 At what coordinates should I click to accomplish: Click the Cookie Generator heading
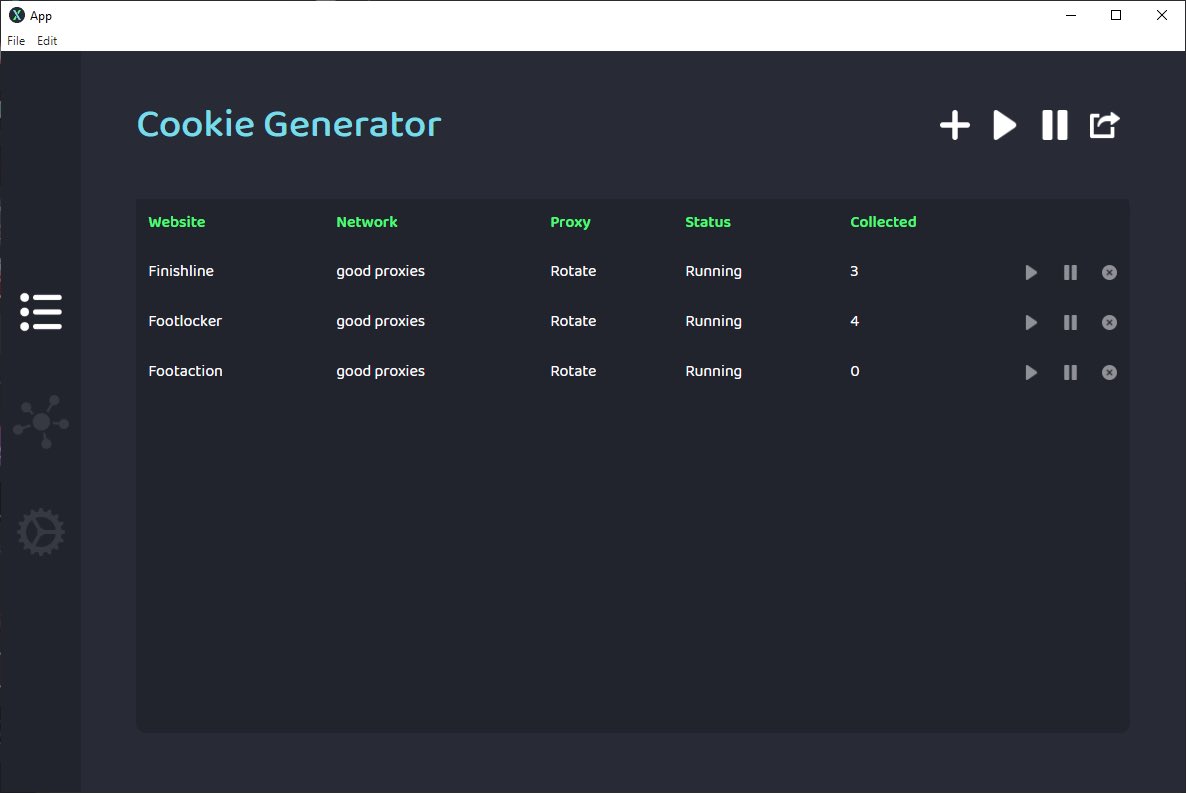tap(289, 124)
